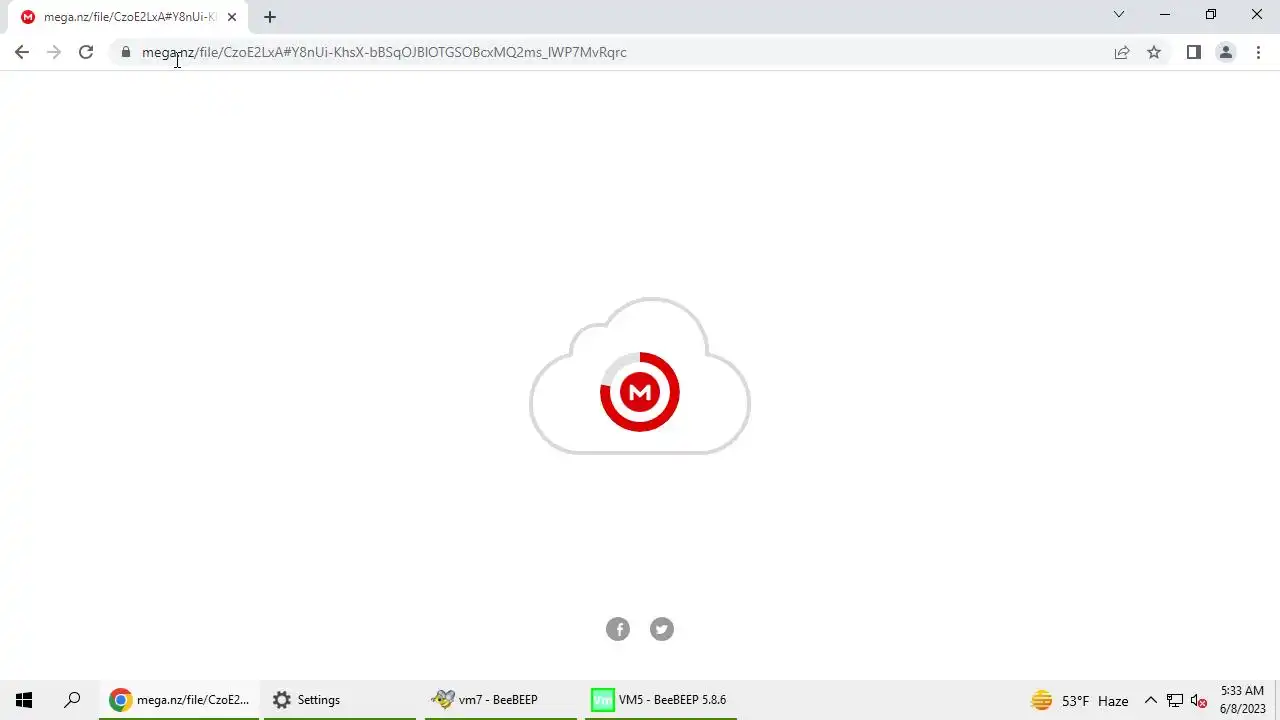Screen dimensions: 1280x720
Task: Open the Chrome profile menu
Action: [1225, 52]
